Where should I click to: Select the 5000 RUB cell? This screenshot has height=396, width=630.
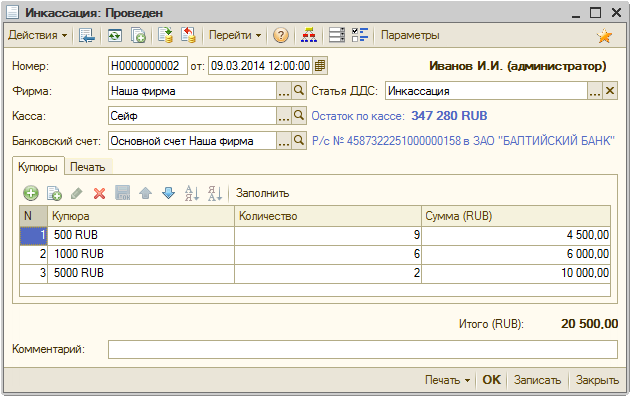[141, 274]
